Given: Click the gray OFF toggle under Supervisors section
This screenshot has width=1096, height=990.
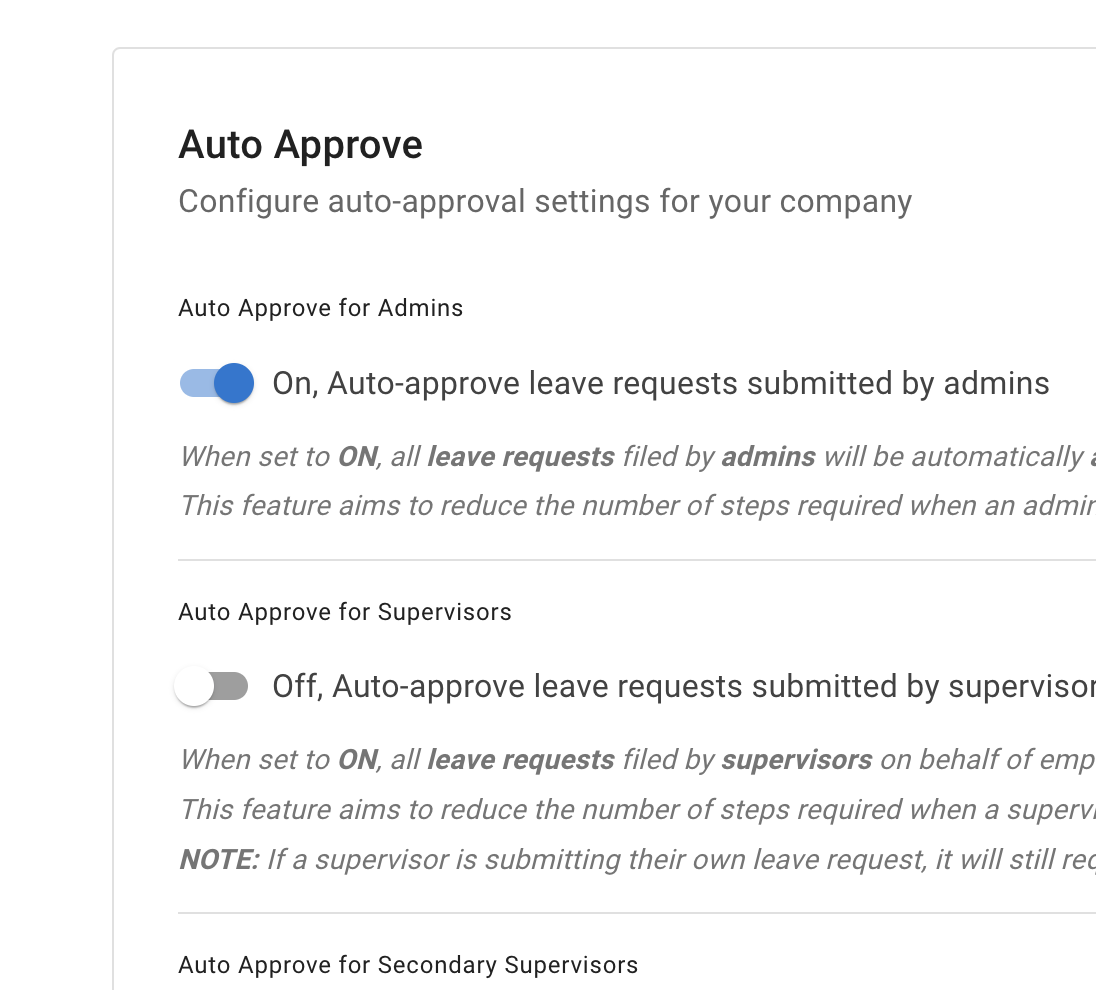Looking at the screenshot, I should pos(211,686).
